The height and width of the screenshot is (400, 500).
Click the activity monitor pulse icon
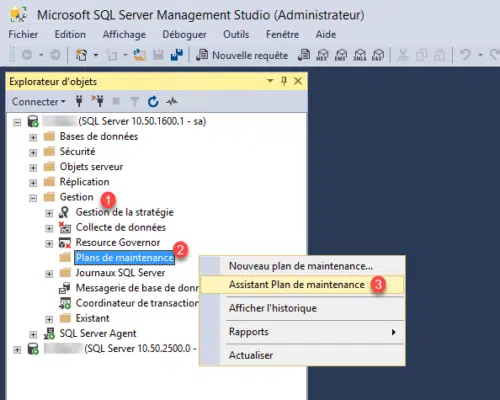(x=172, y=101)
